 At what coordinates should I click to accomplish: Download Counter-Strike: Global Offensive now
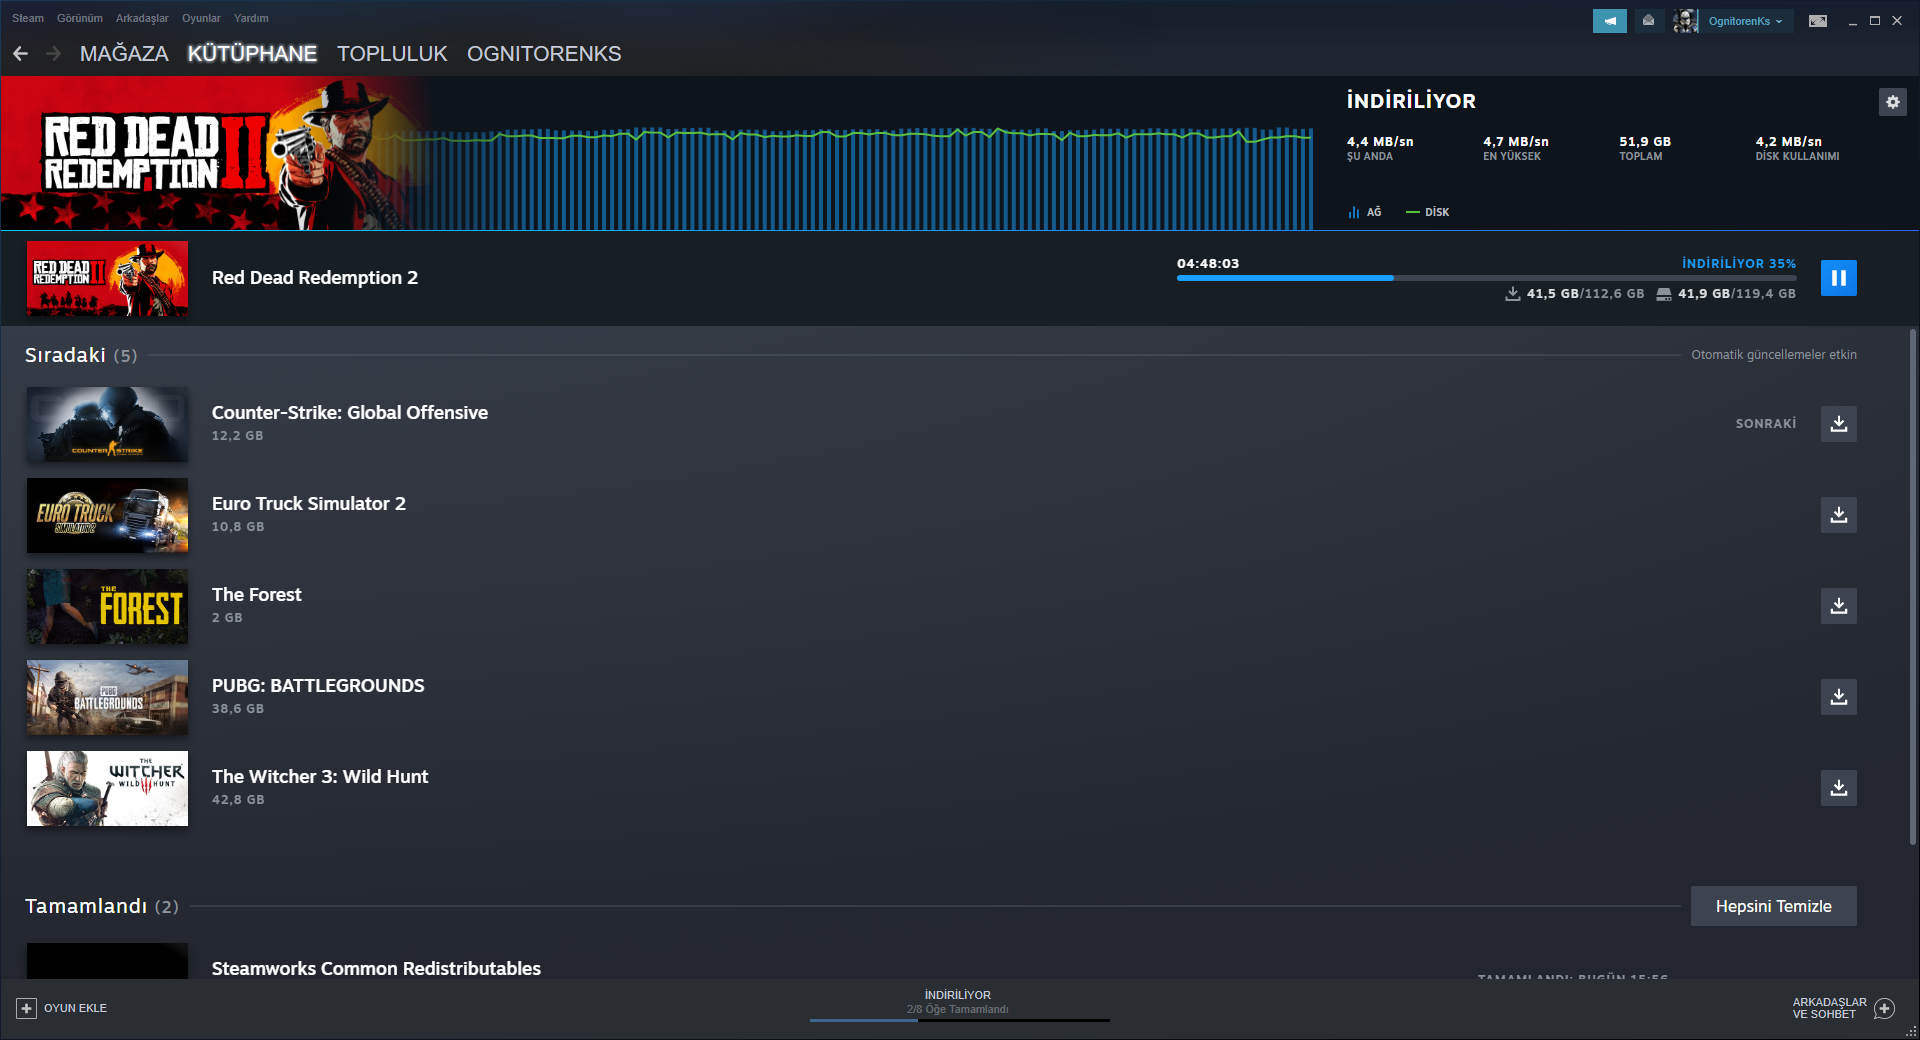pos(1838,424)
